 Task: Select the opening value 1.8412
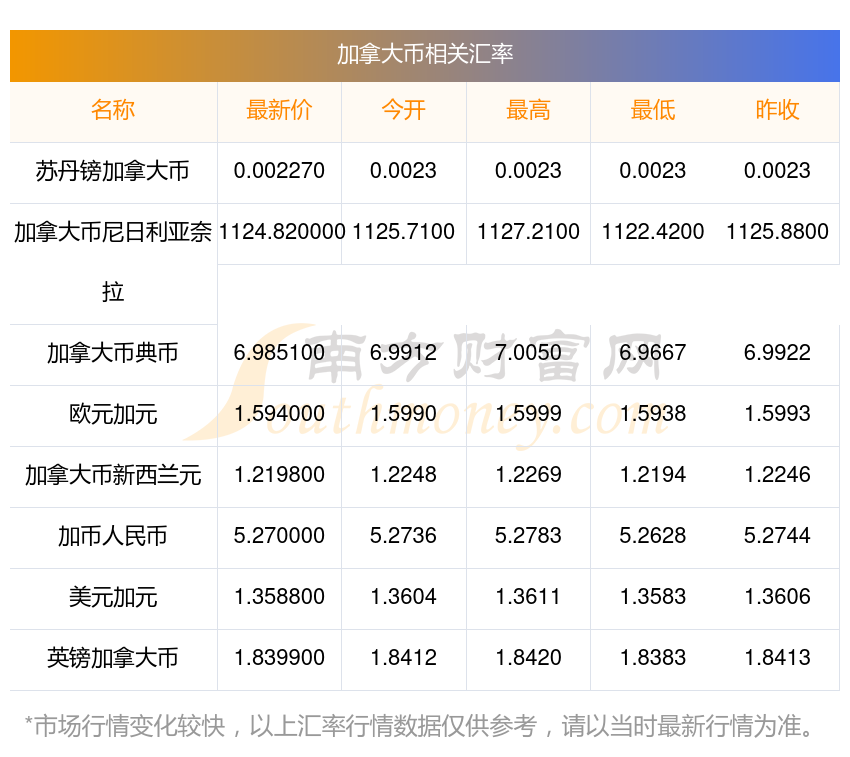click(x=403, y=658)
